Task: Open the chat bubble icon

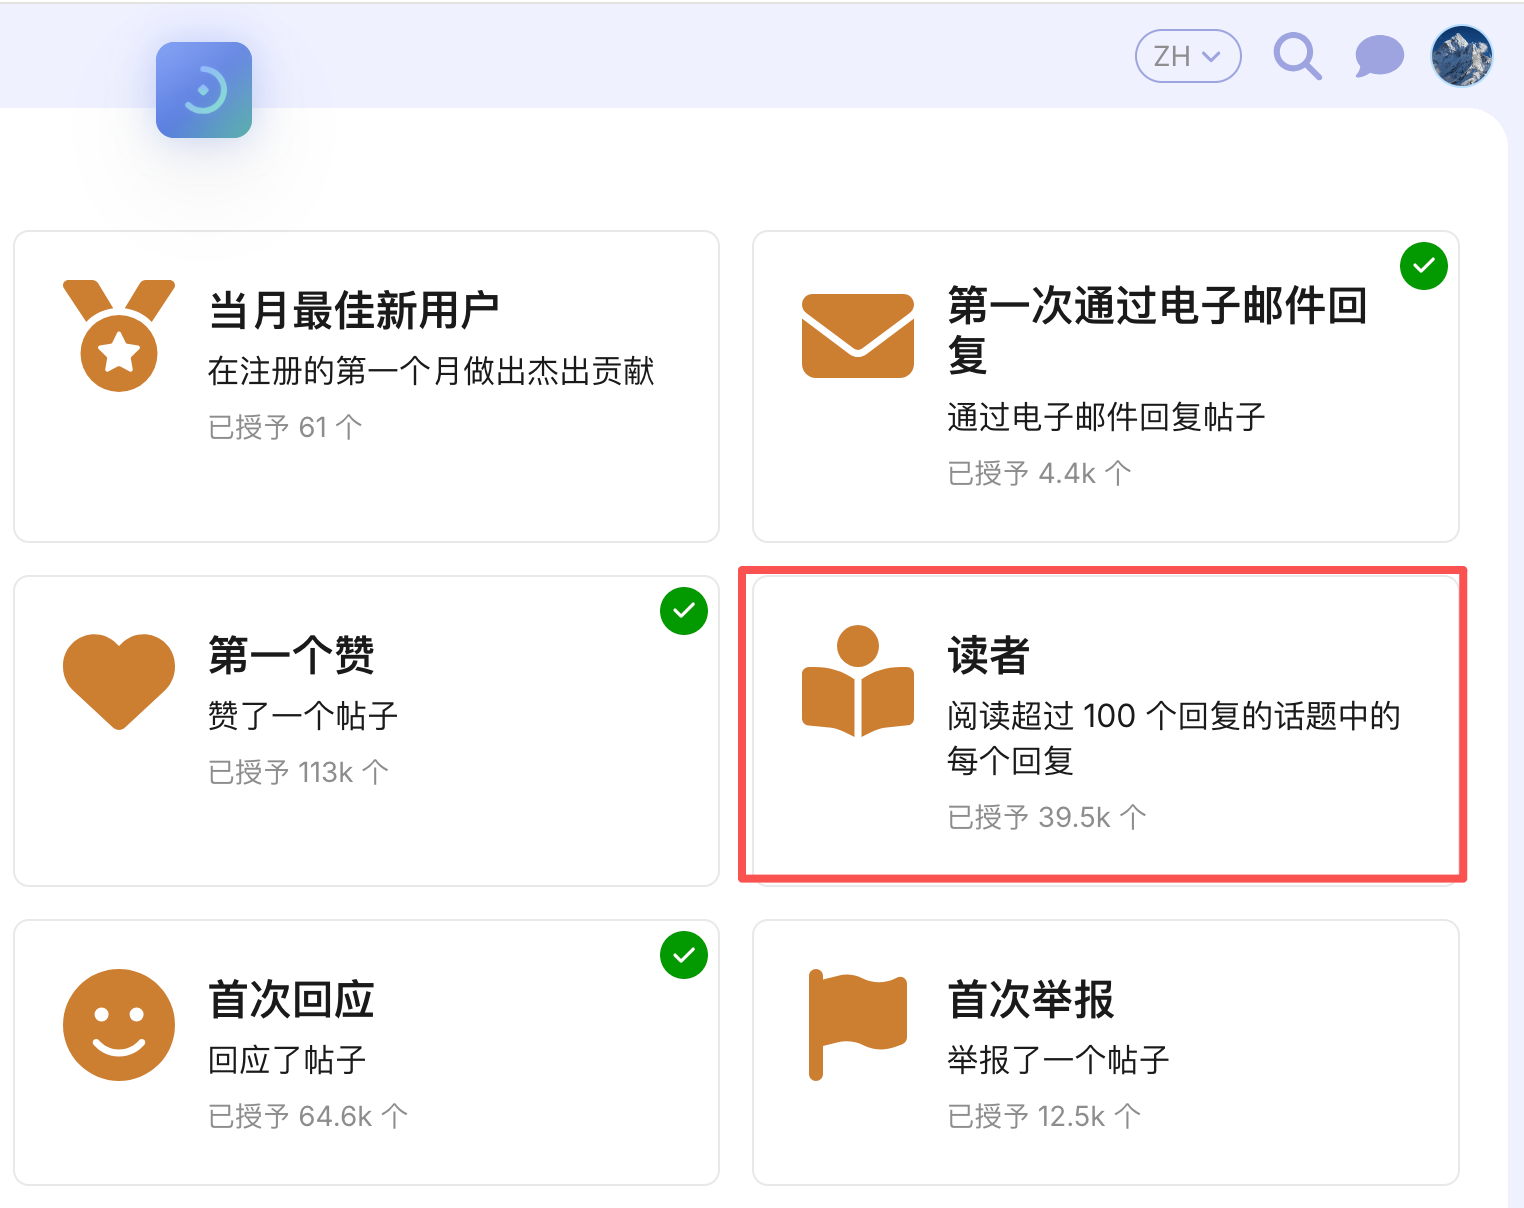Action: [x=1379, y=56]
